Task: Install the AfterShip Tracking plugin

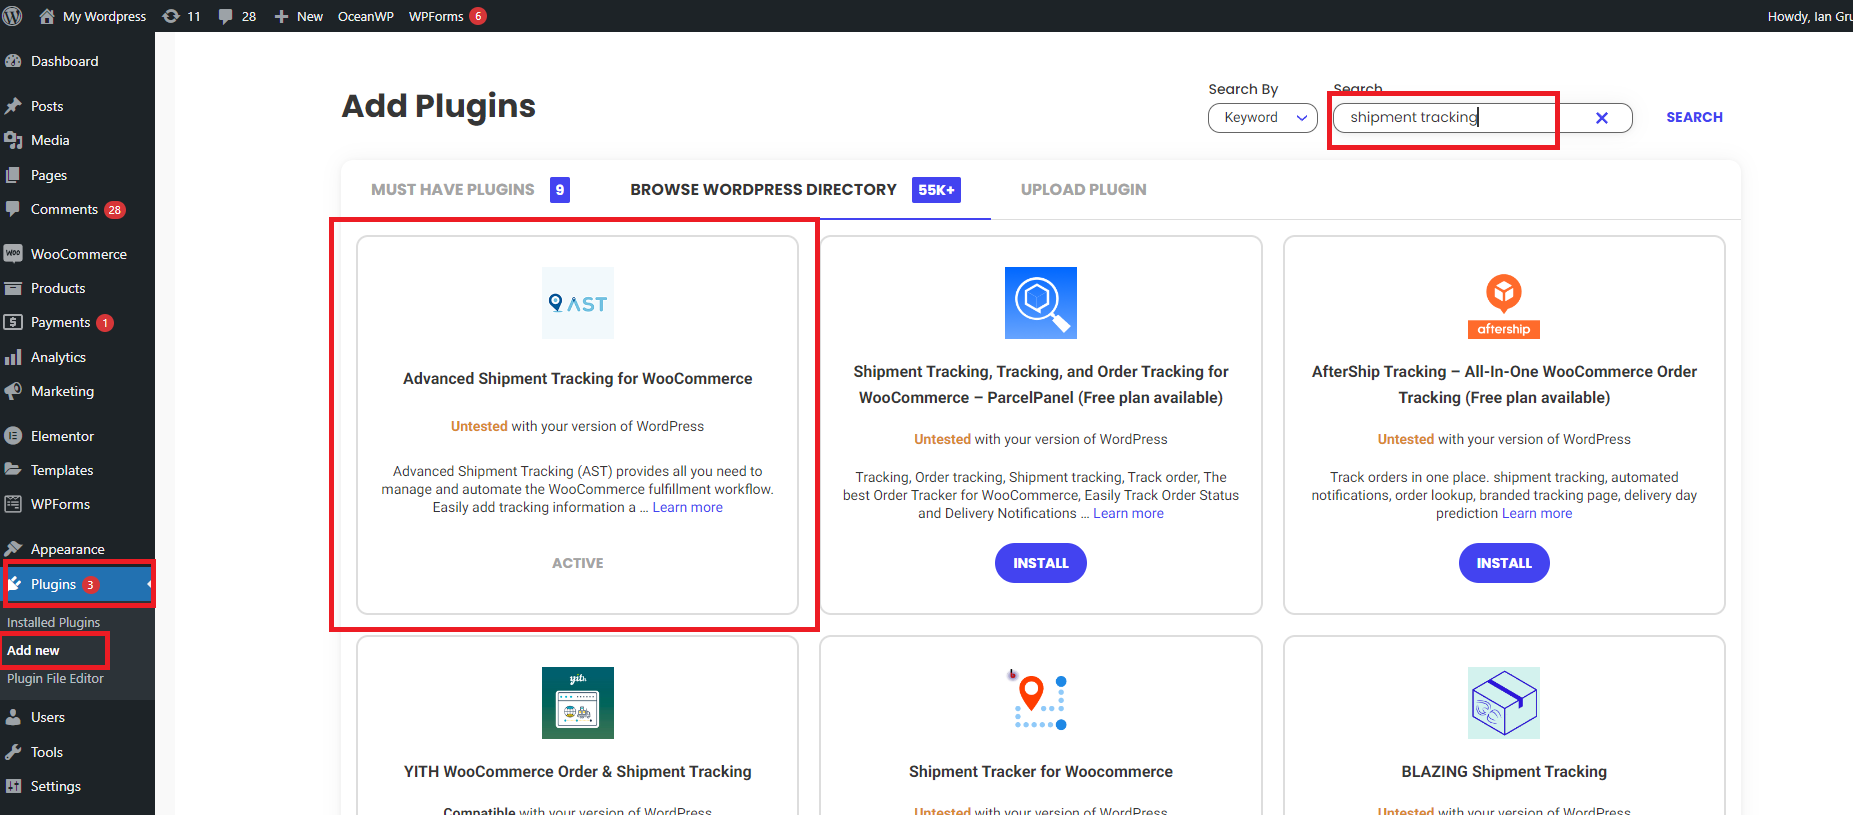Action: coord(1503,563)
